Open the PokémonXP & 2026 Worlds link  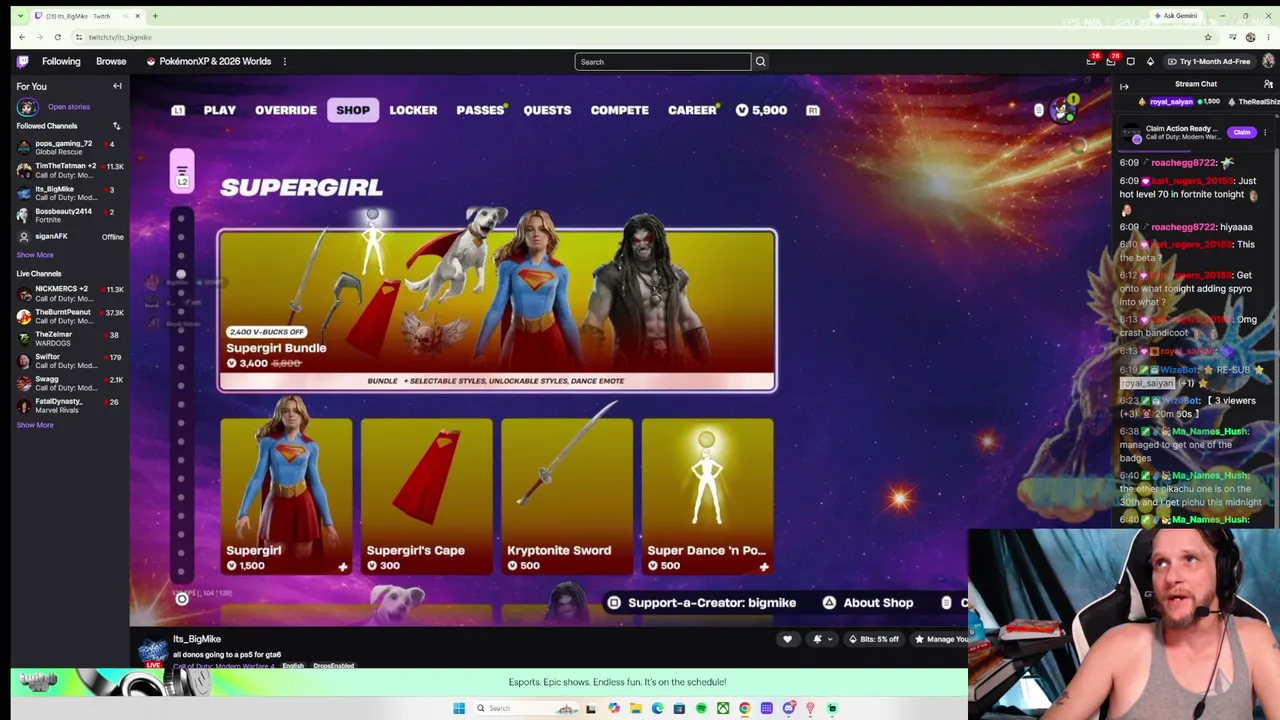click(209, 61)
